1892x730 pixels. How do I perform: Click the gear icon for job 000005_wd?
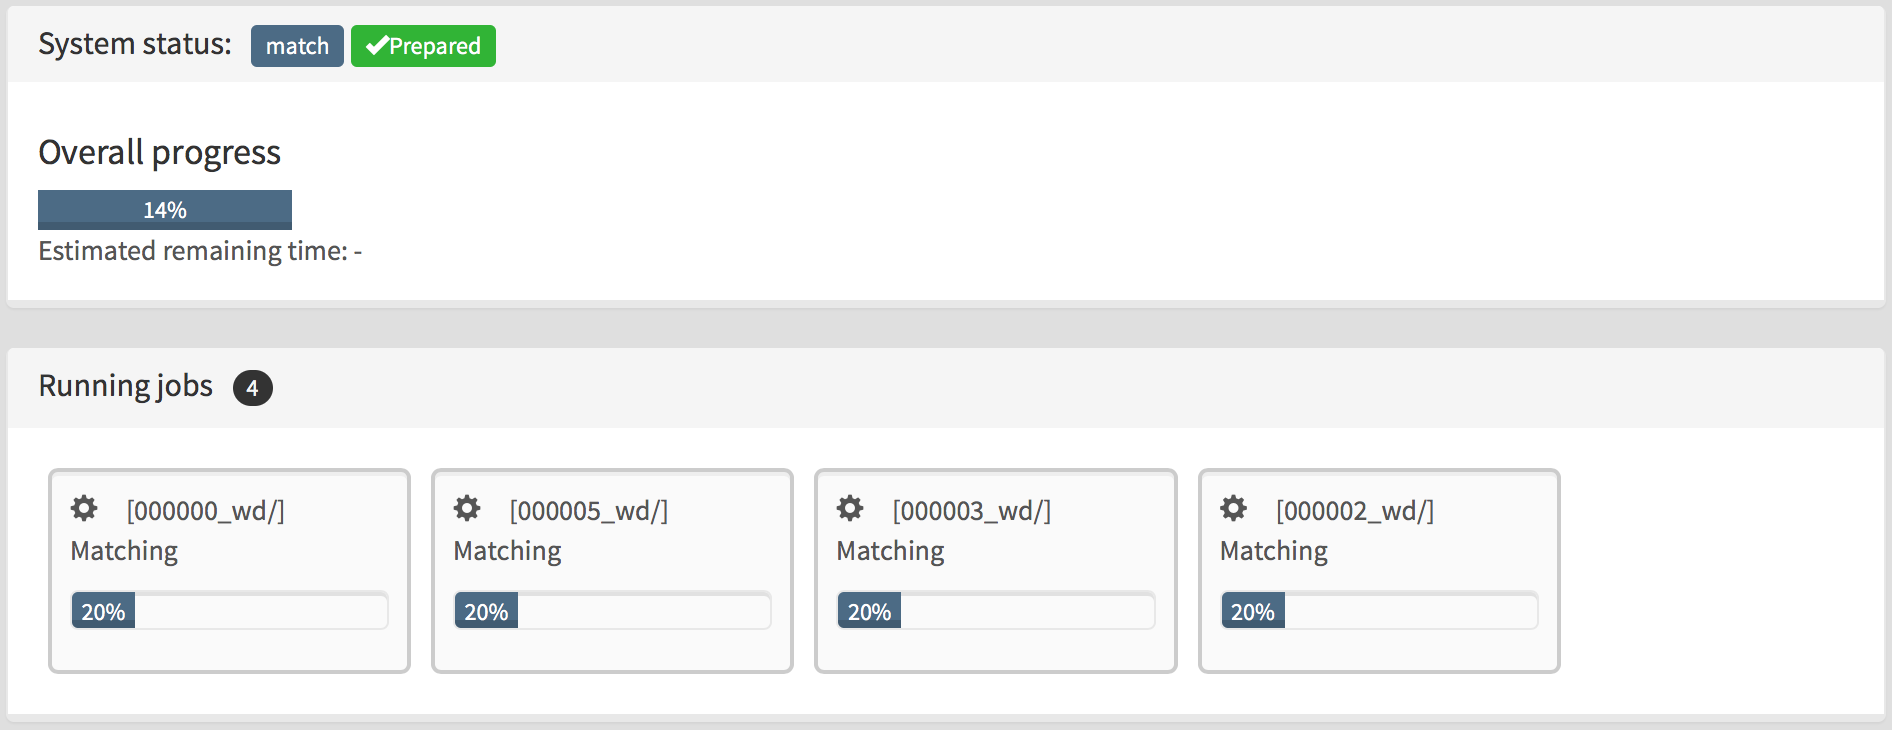[x=467, y=509]
